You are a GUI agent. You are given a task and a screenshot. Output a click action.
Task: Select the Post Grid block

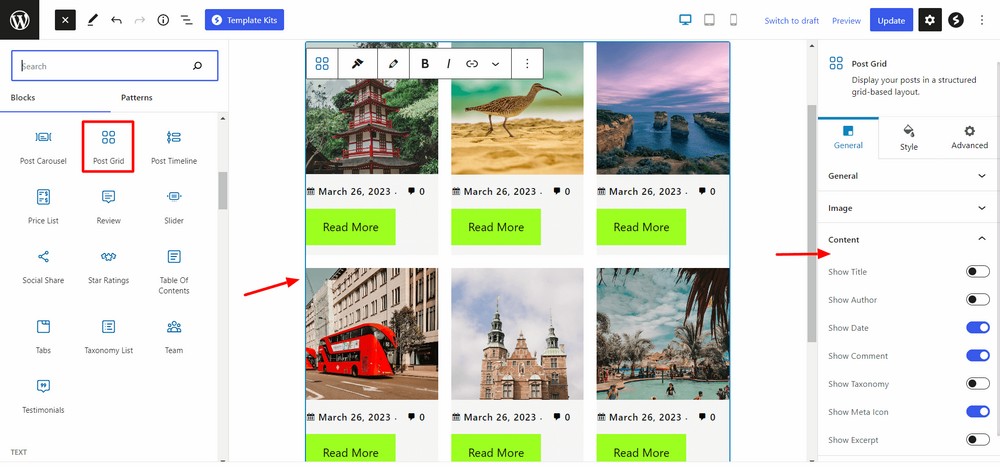108,145
